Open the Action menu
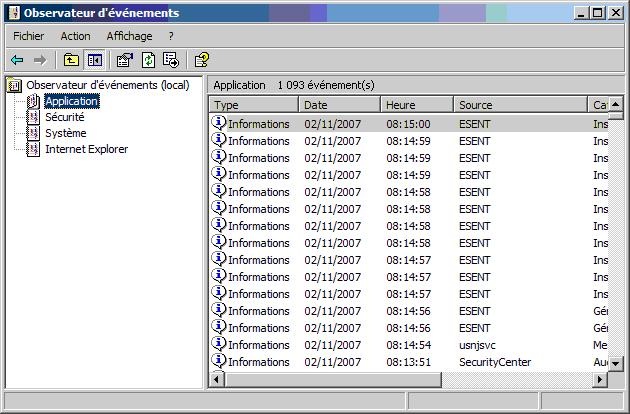 click(75, 36)
